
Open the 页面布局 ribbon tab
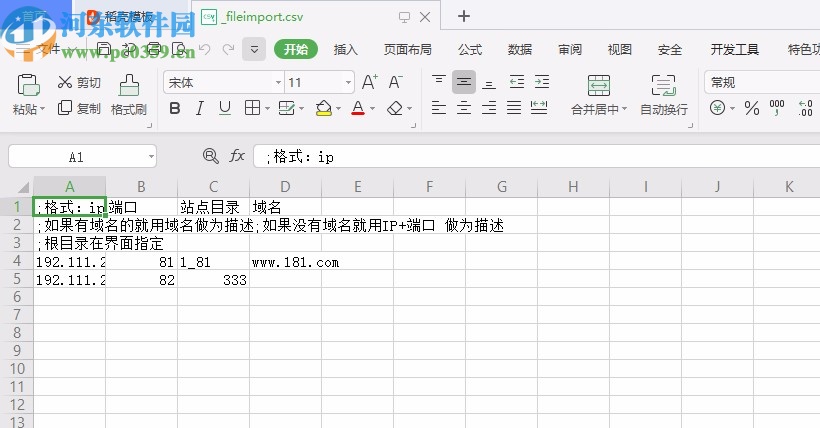tap(407, 50)
